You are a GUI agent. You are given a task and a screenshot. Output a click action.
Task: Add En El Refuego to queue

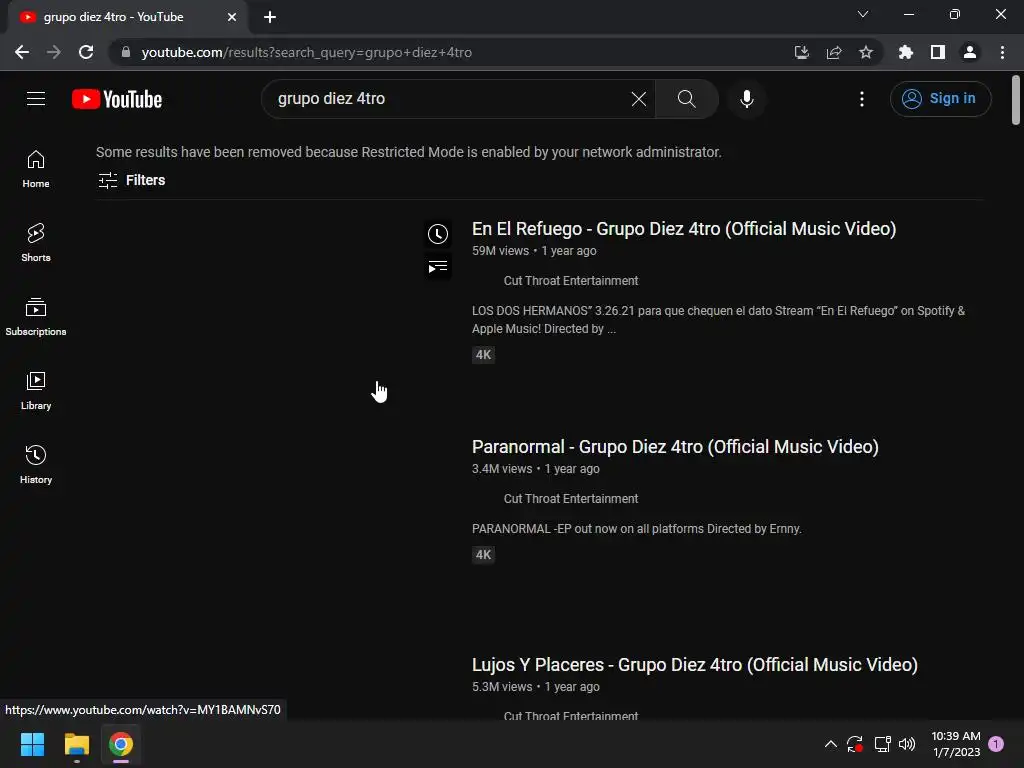pyautogui.click(x=438, y=266)
